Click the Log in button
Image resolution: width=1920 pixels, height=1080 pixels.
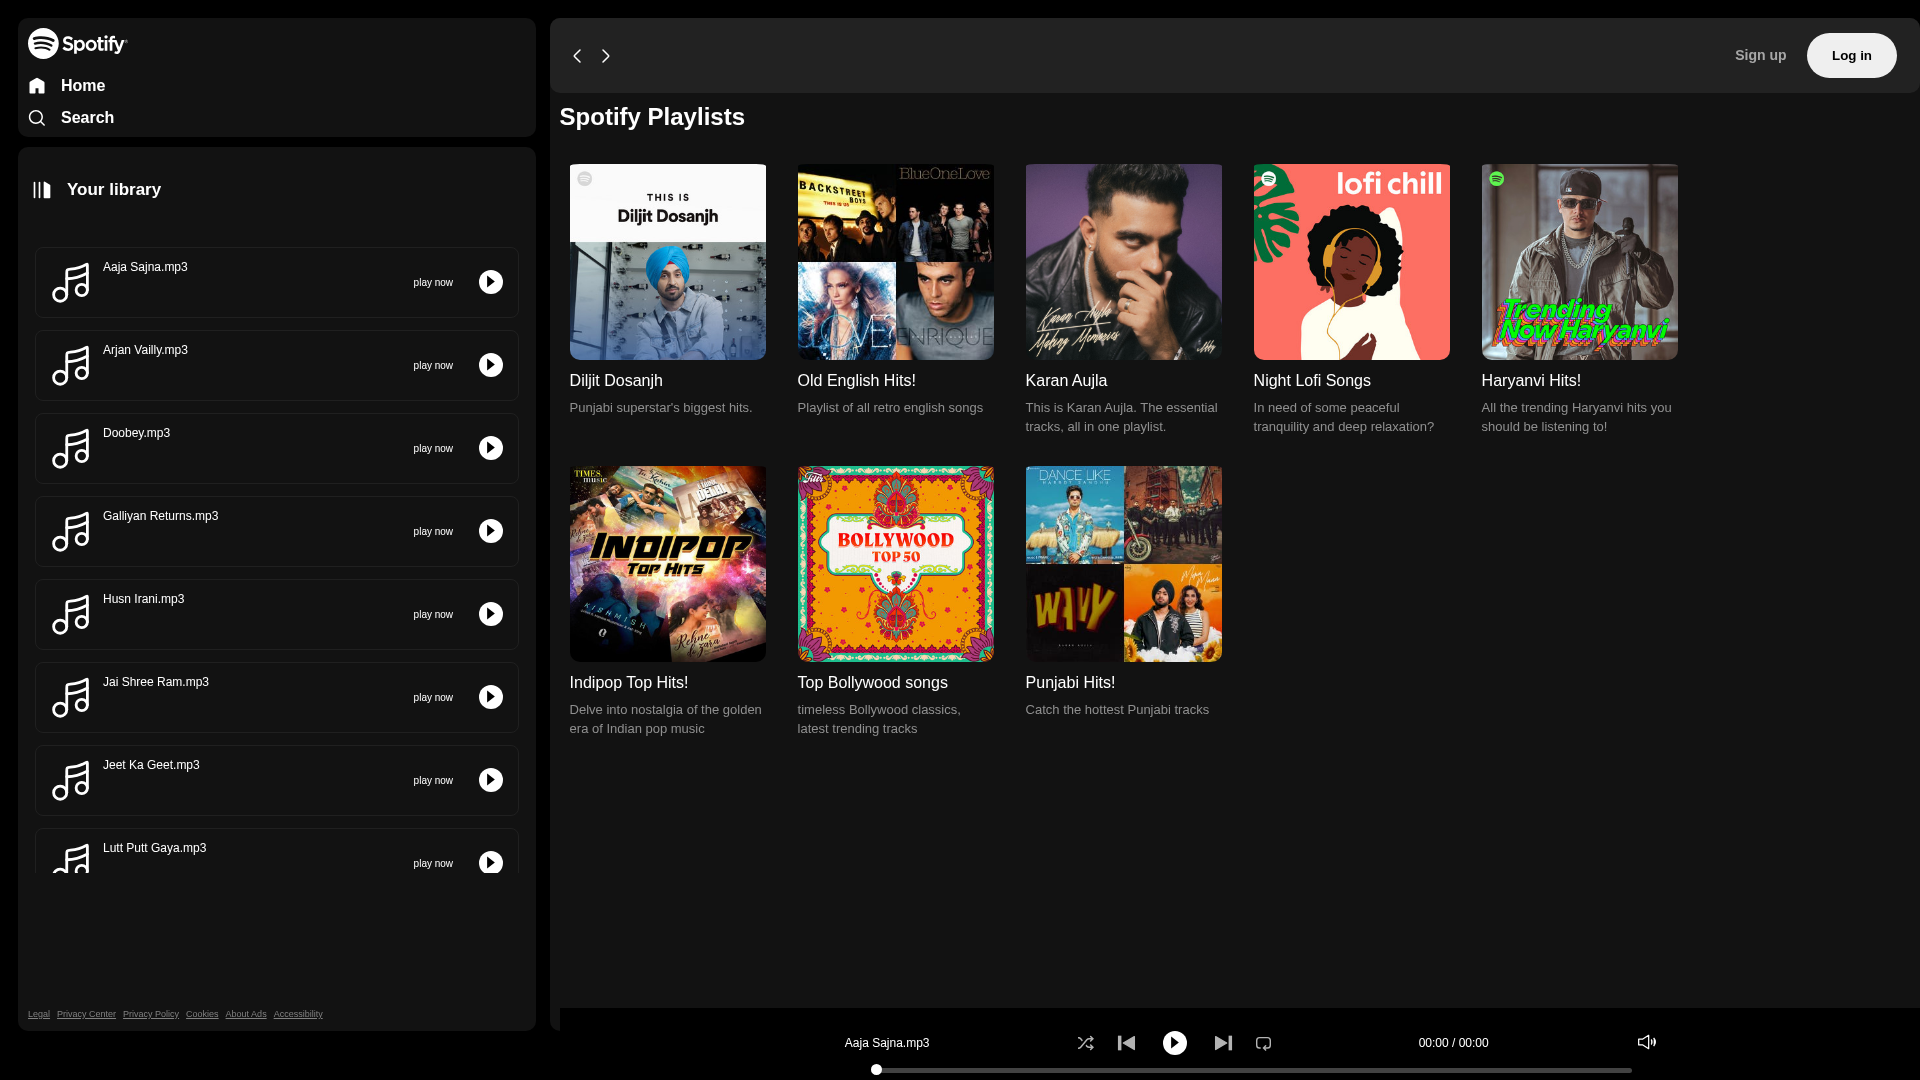[x=1851, y=55]
